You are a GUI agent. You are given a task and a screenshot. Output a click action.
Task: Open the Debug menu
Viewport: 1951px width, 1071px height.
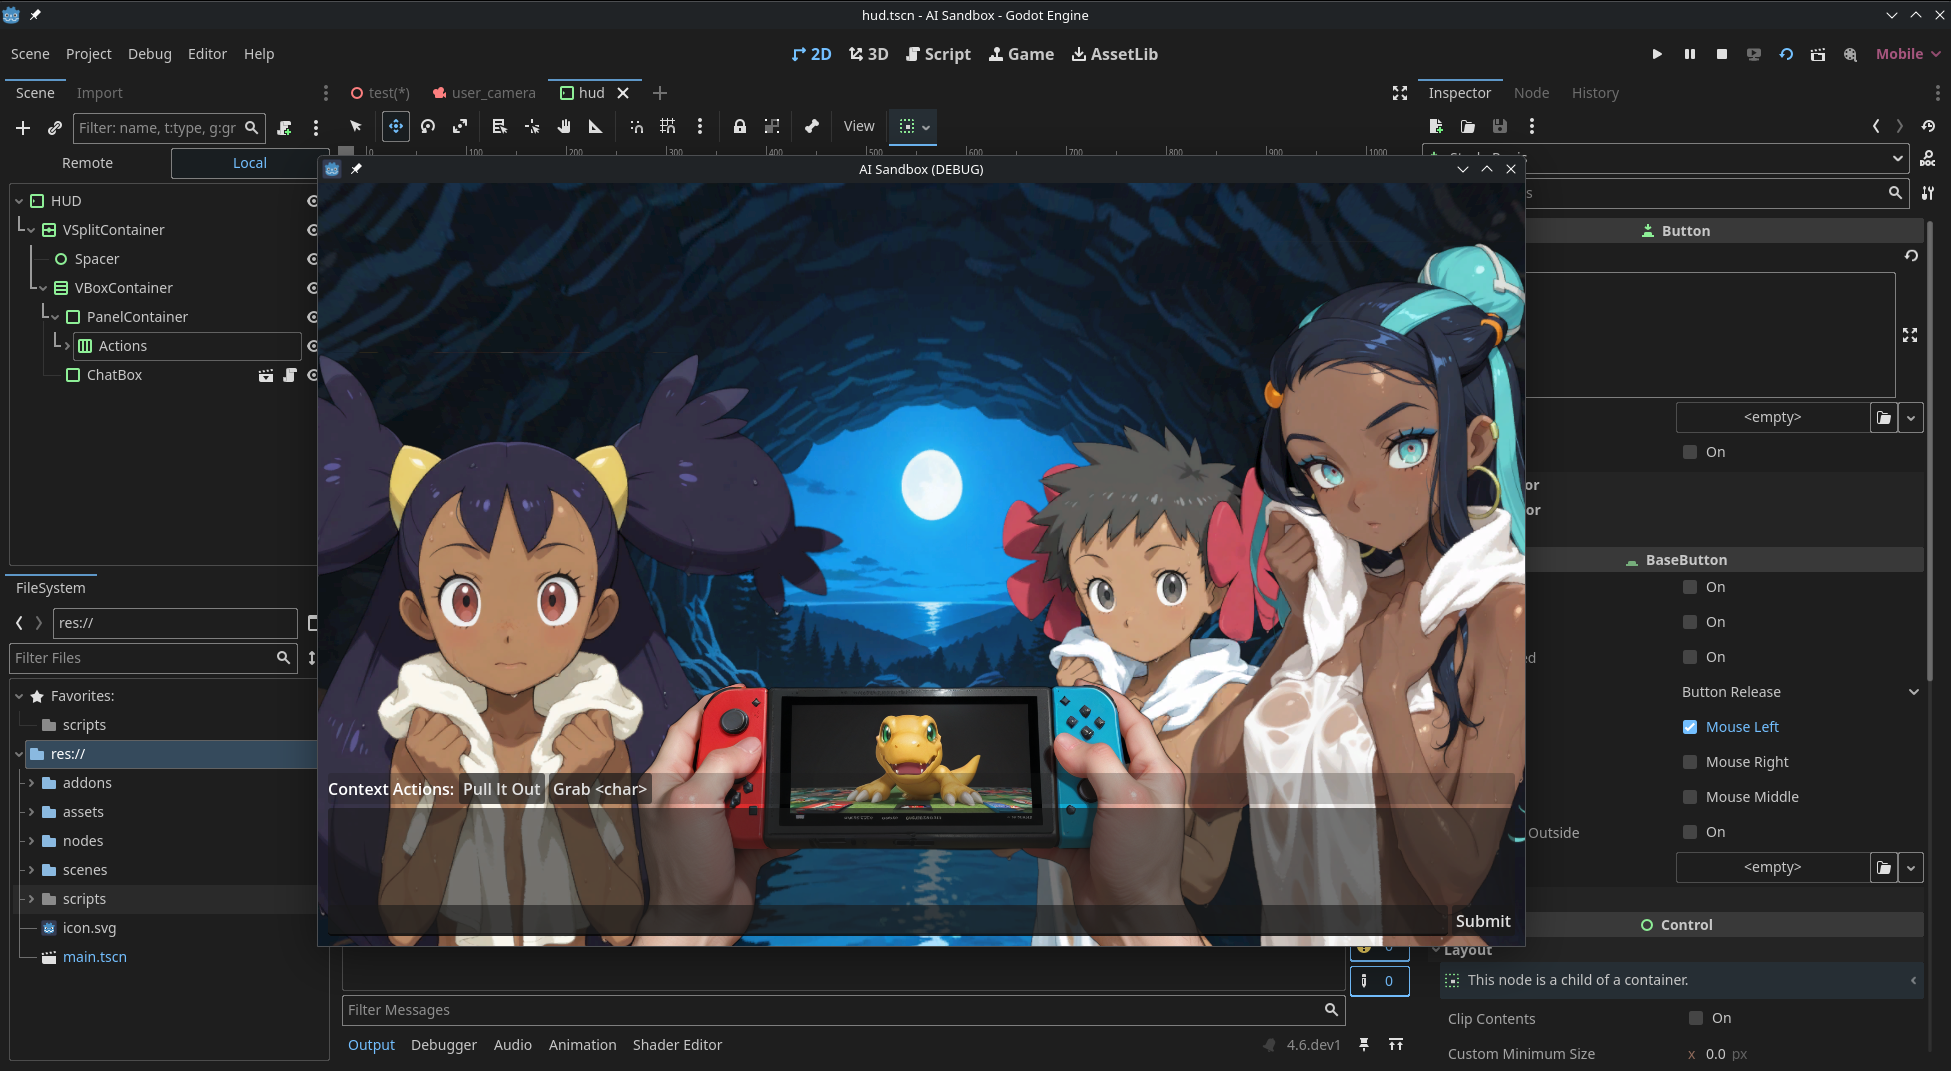[149, 54]
